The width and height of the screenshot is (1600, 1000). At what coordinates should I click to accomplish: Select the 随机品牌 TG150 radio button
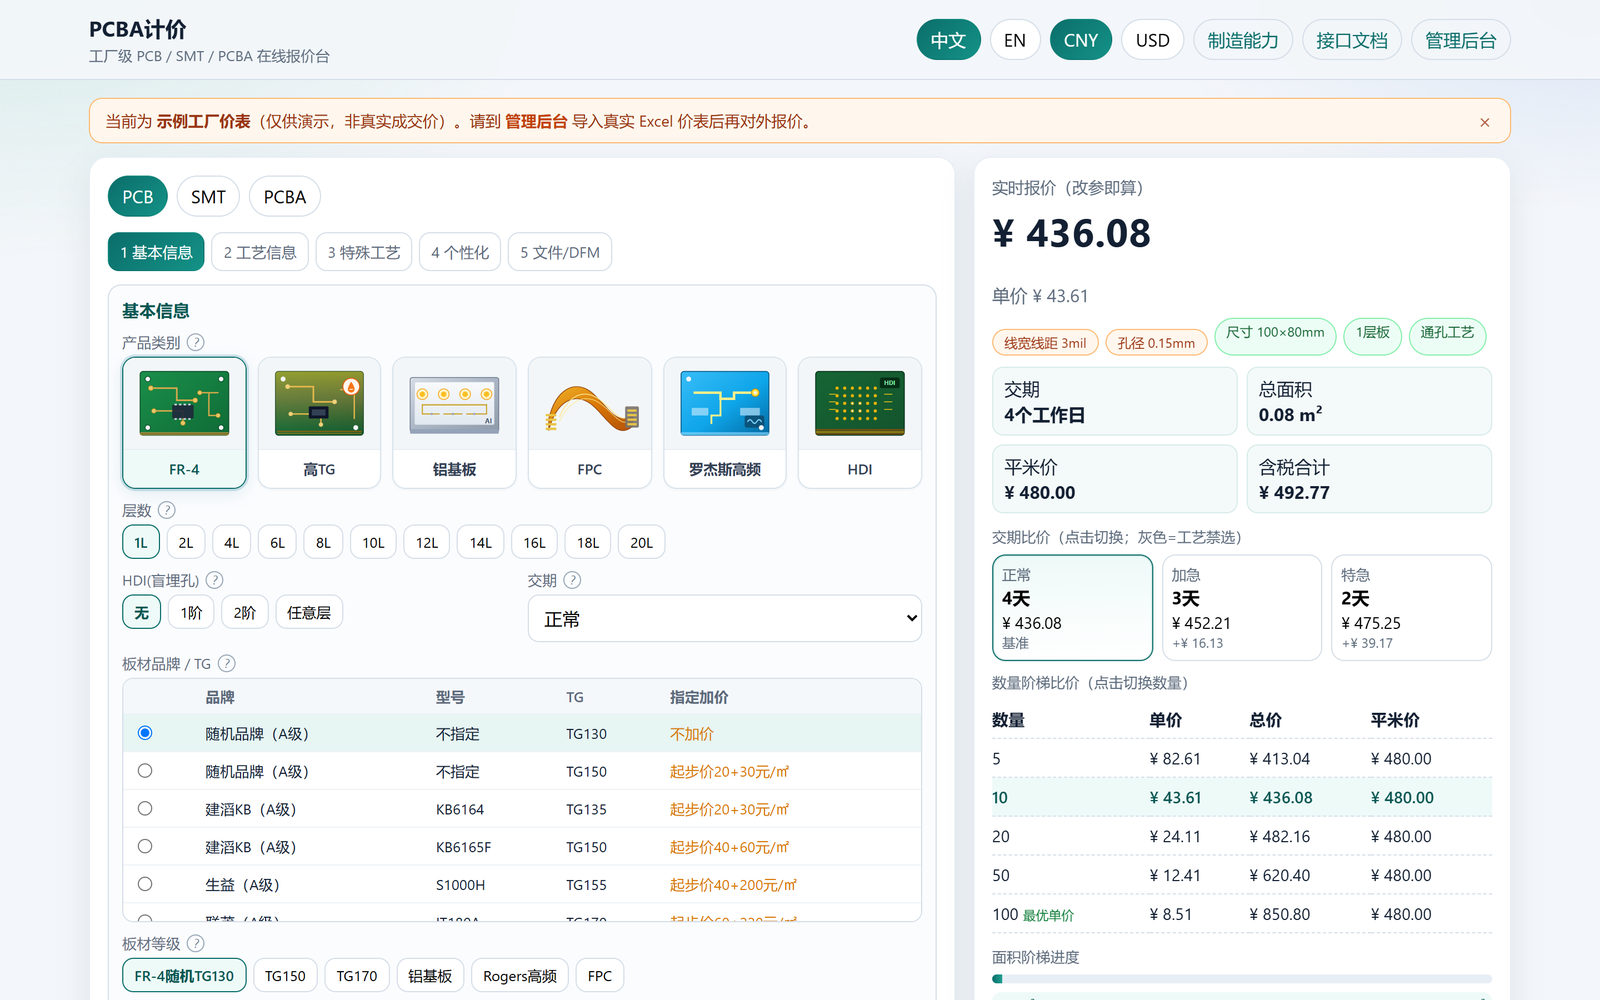coord(145,771)
